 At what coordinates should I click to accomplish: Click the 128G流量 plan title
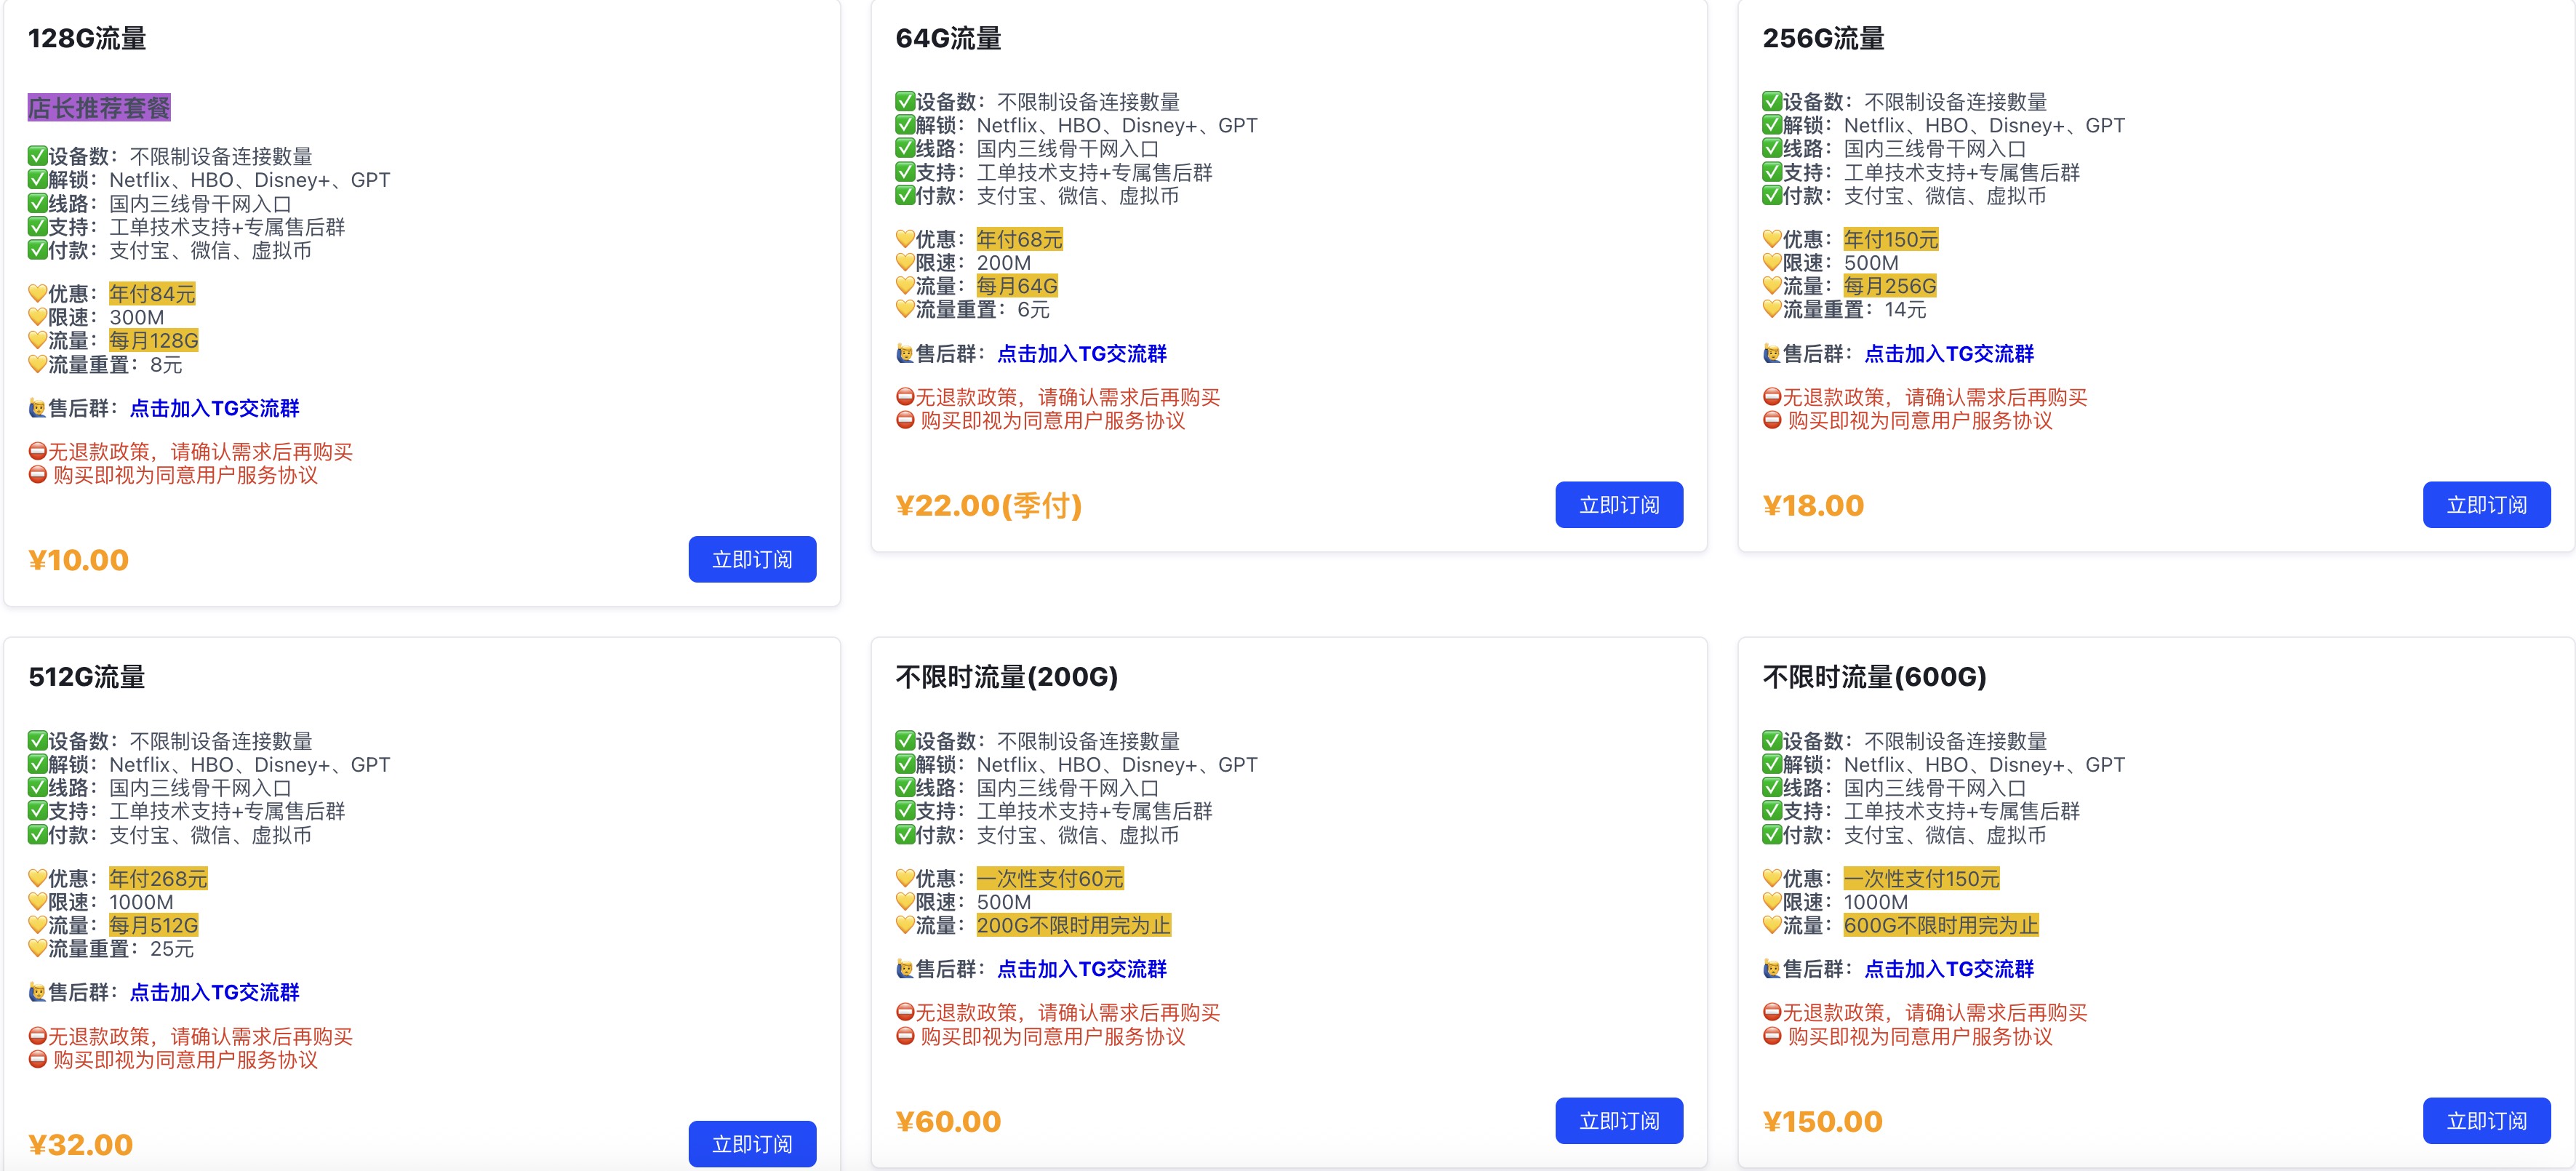(87, 38)
